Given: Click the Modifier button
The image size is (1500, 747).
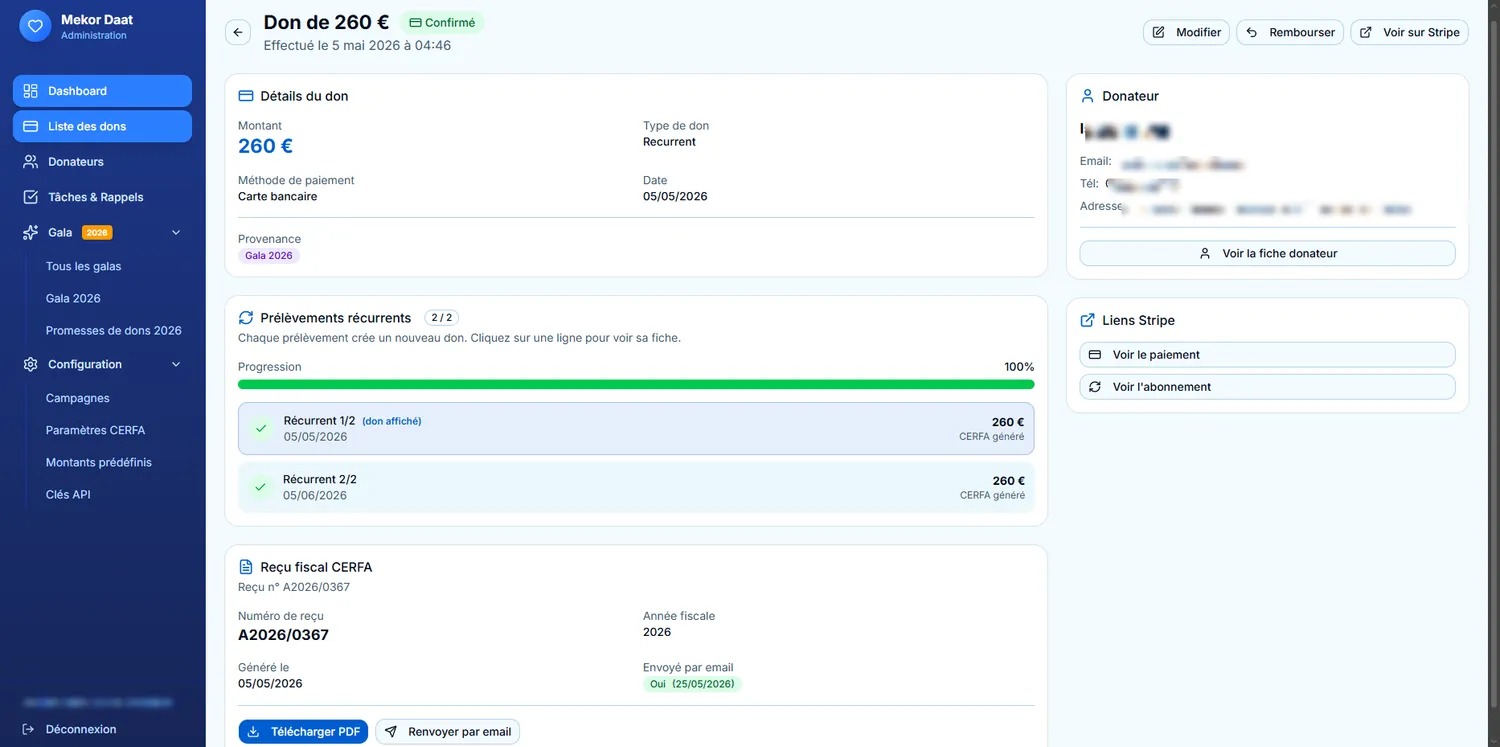Looking at the screenshot, I should (1186, 32).
